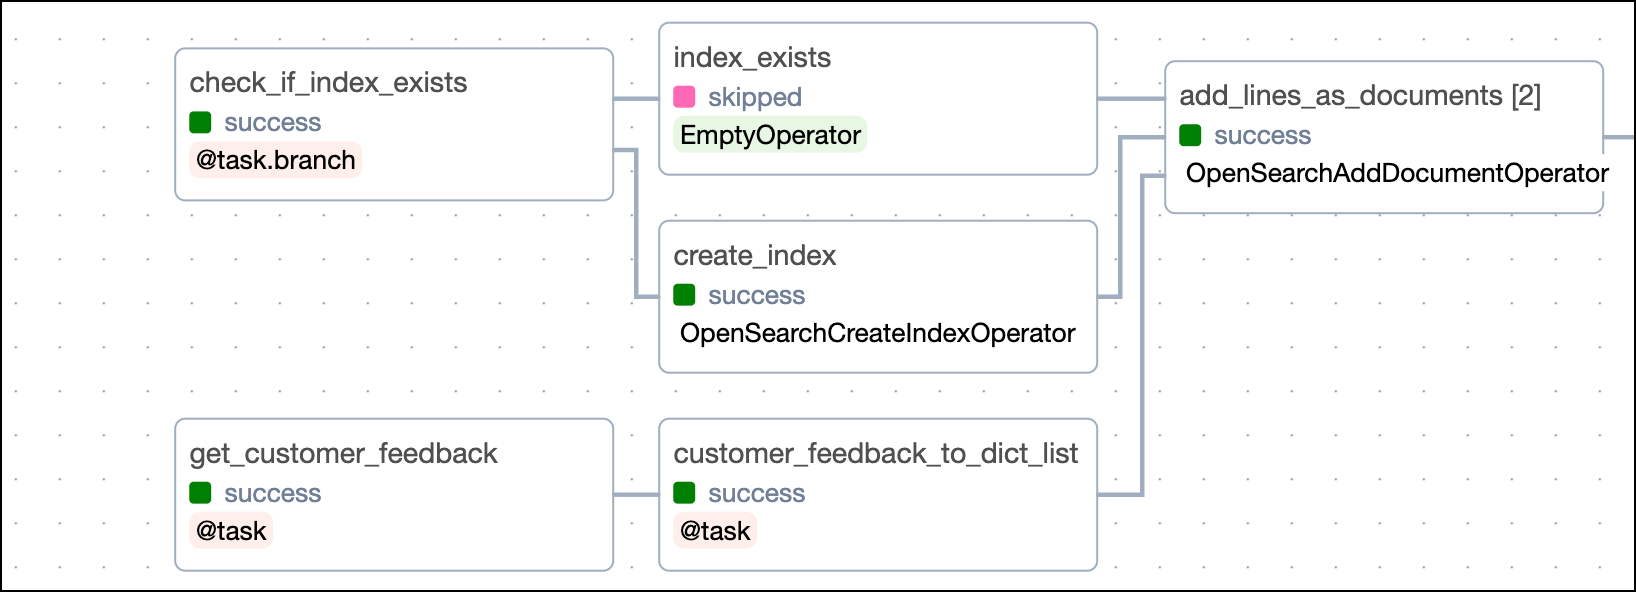The width and height of the screenshot is (1636, 592).
Task: Click the green status square in get_customer_feedback
Action: coord(200,493)
